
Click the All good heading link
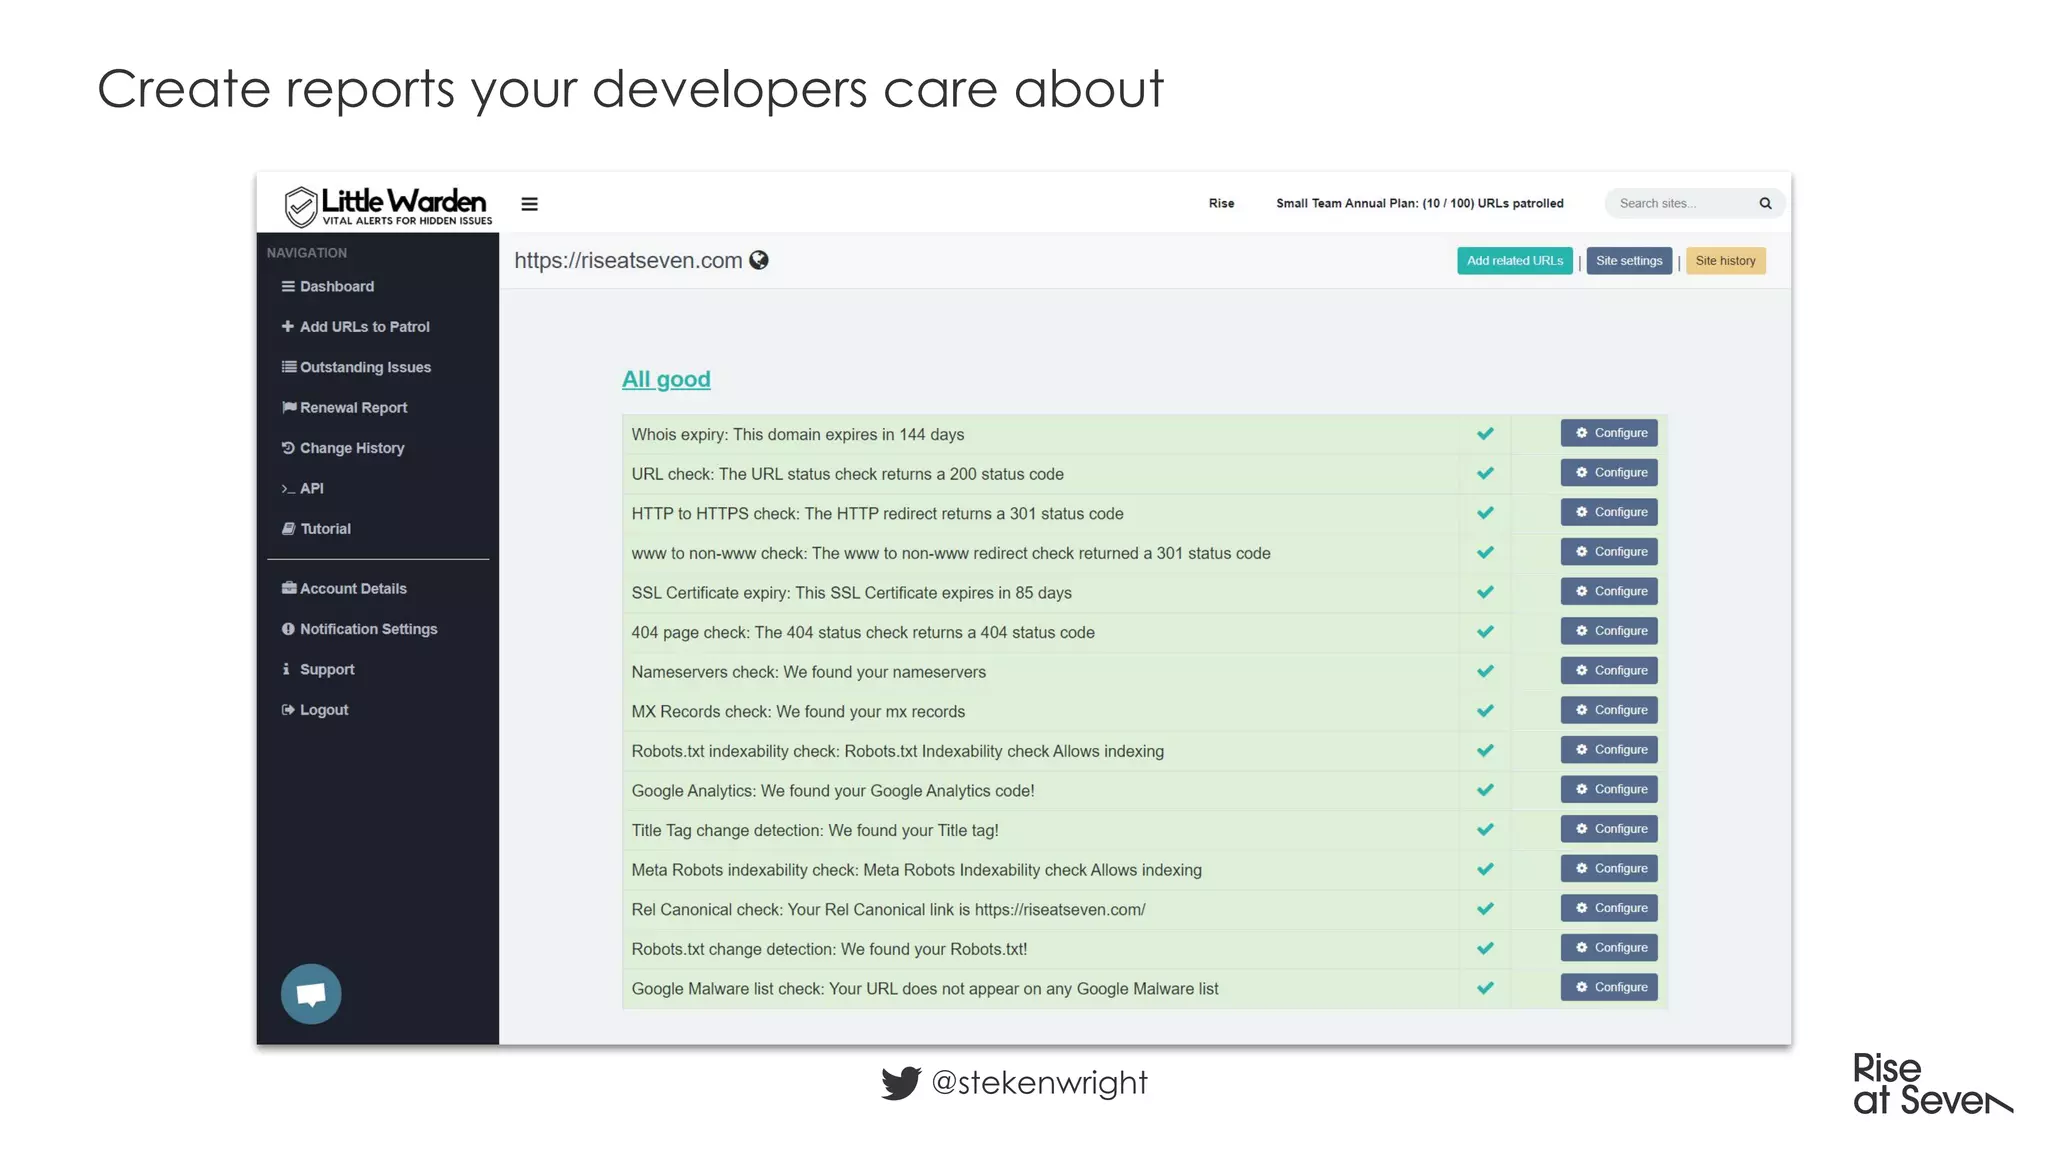click(666, 379)
